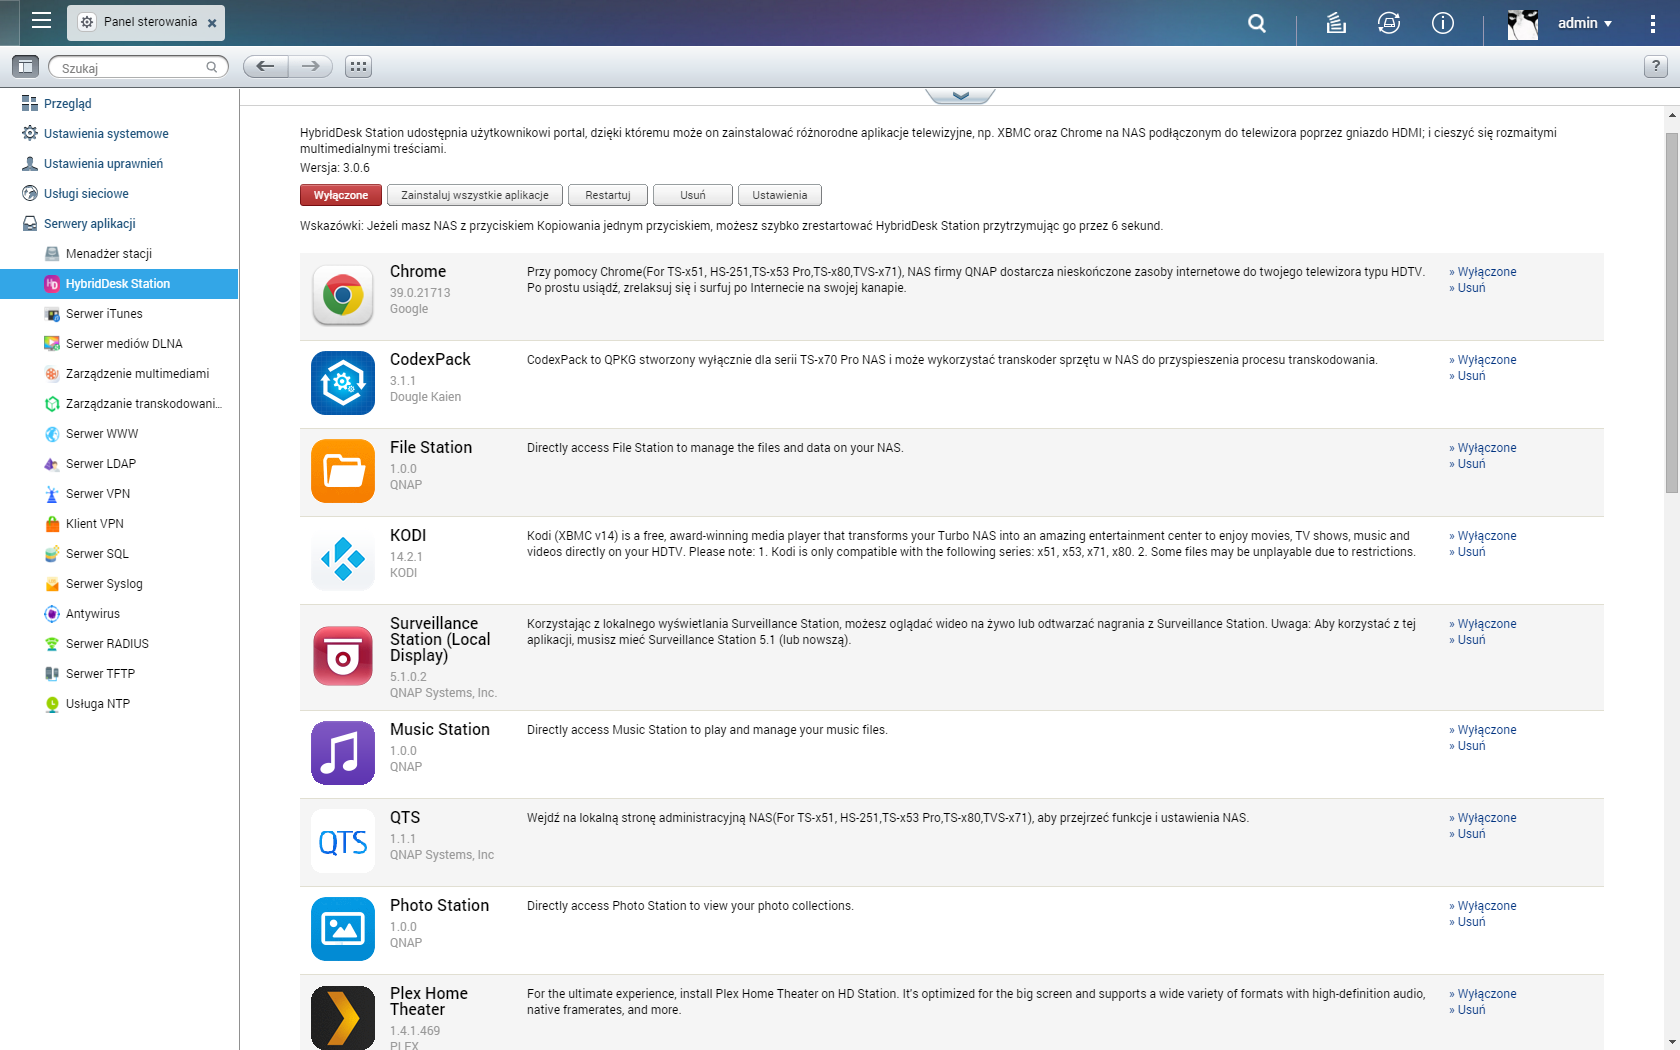Show event notifications info icon
1680x1050 pixels.
coord(1443,23)
